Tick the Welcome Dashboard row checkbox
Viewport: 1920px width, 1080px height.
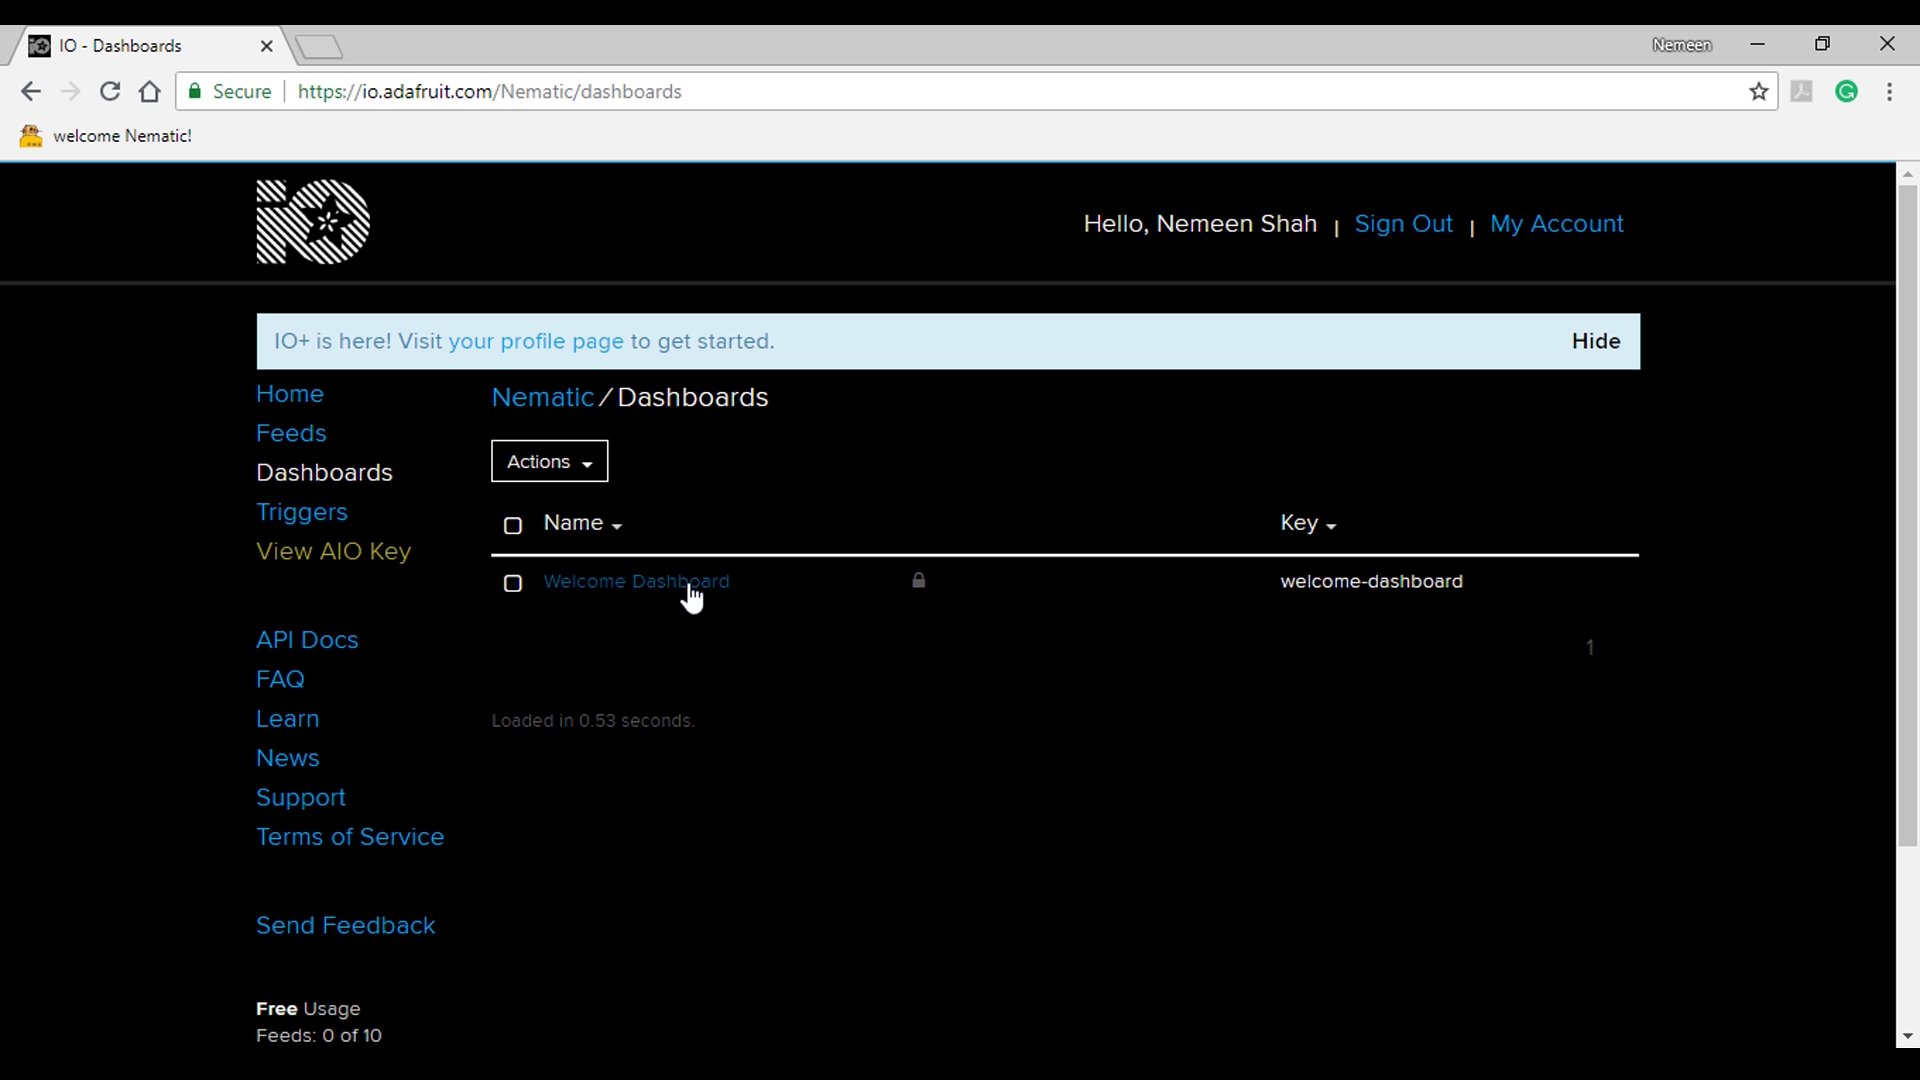pyautogui.click(x=513, y=583)
